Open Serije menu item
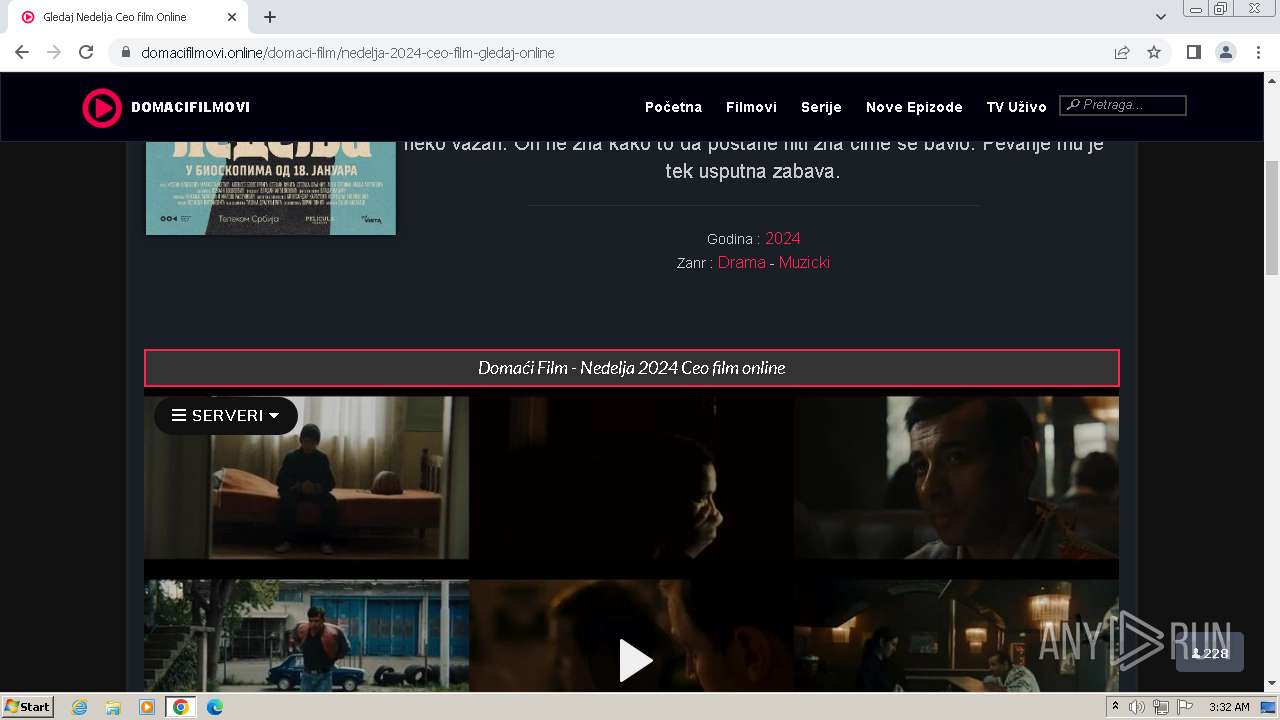This screenshot has height=720, width=1280. pos(821,107)
